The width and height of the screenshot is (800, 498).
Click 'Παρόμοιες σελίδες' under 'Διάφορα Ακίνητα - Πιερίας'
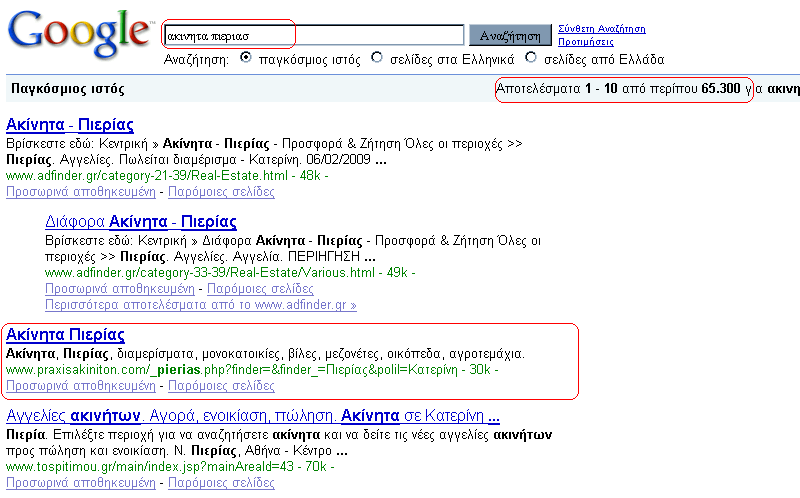(x=260, y=288)
